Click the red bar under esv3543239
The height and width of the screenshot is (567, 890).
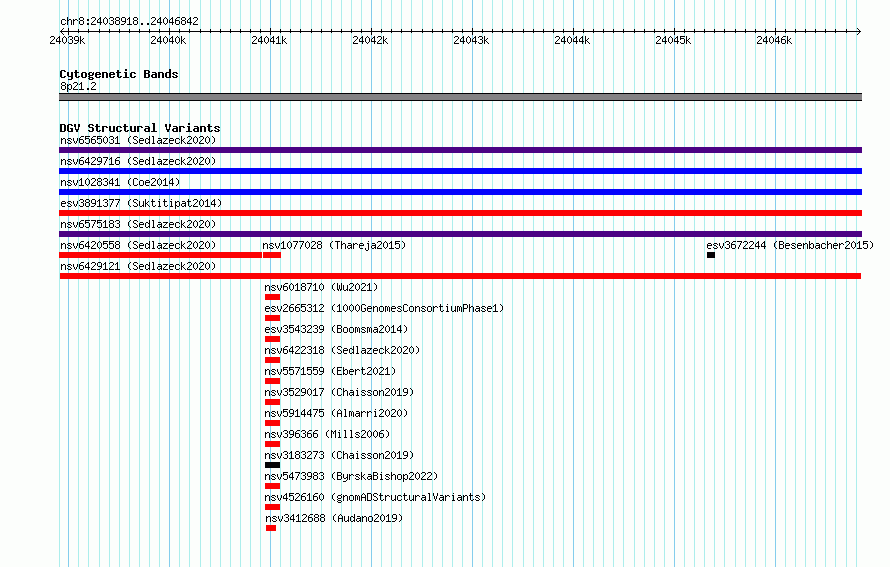272,339
